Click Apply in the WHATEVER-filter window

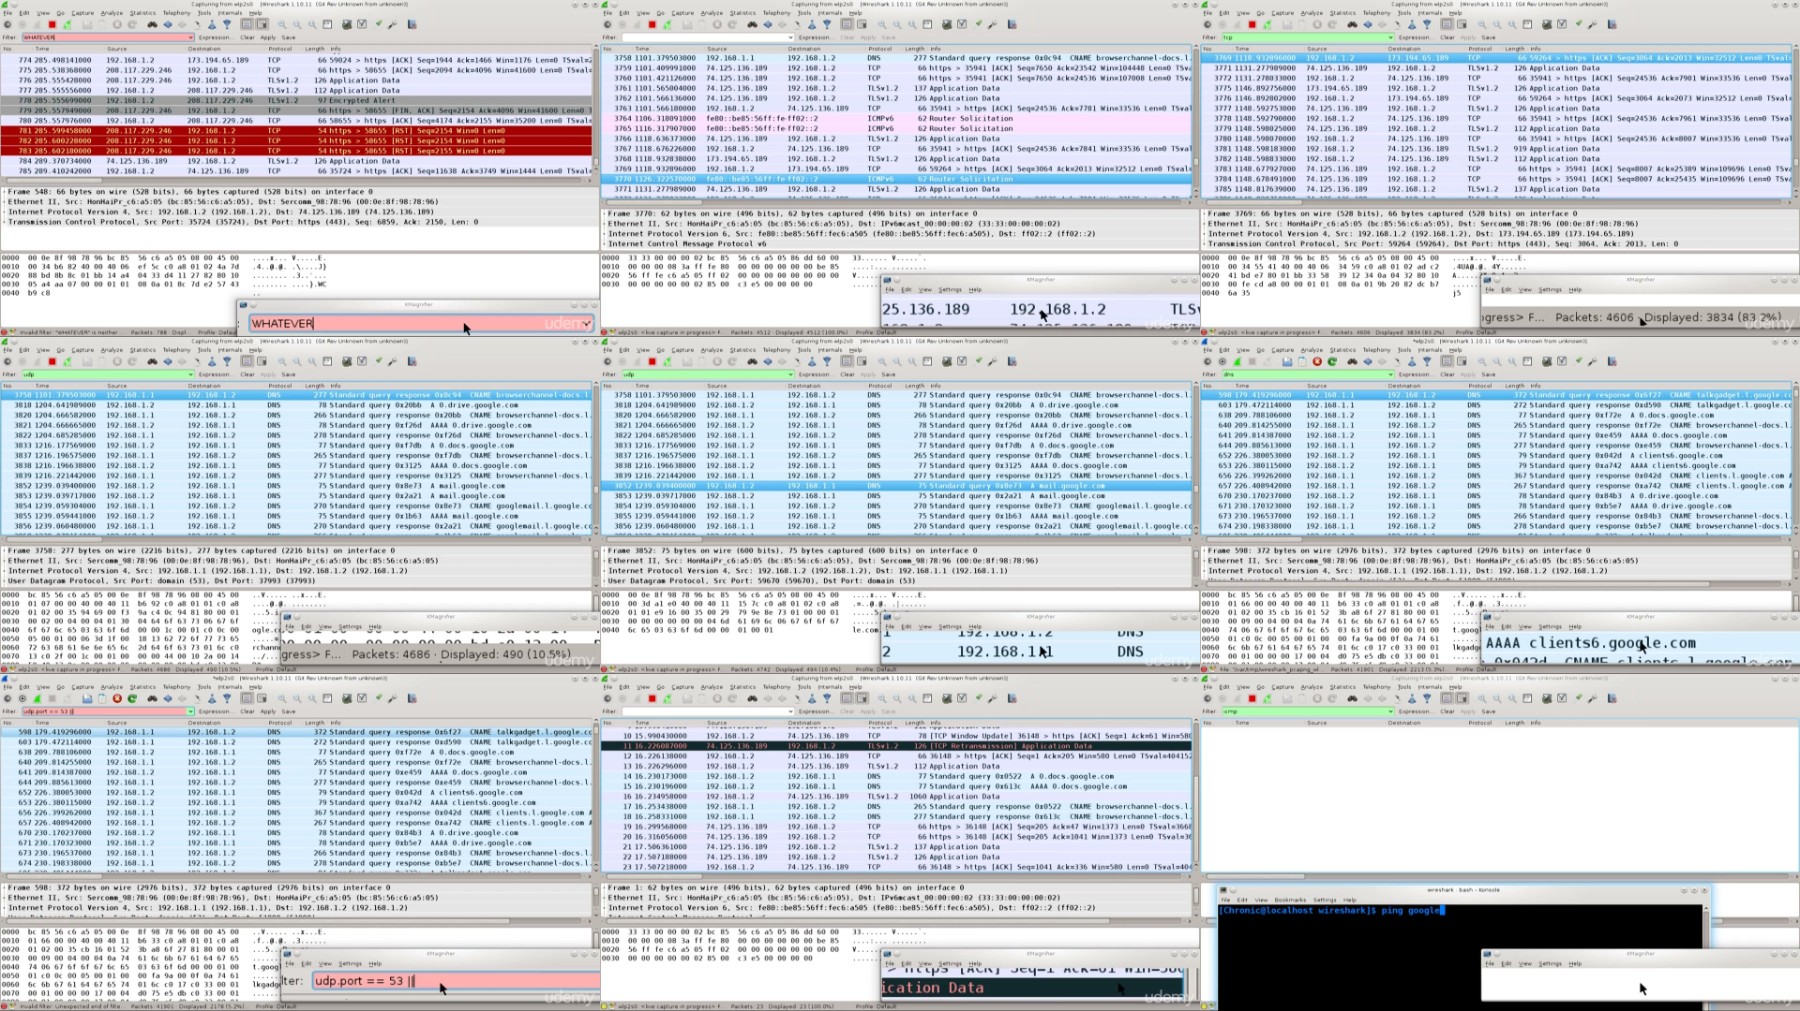pos(268,38)
